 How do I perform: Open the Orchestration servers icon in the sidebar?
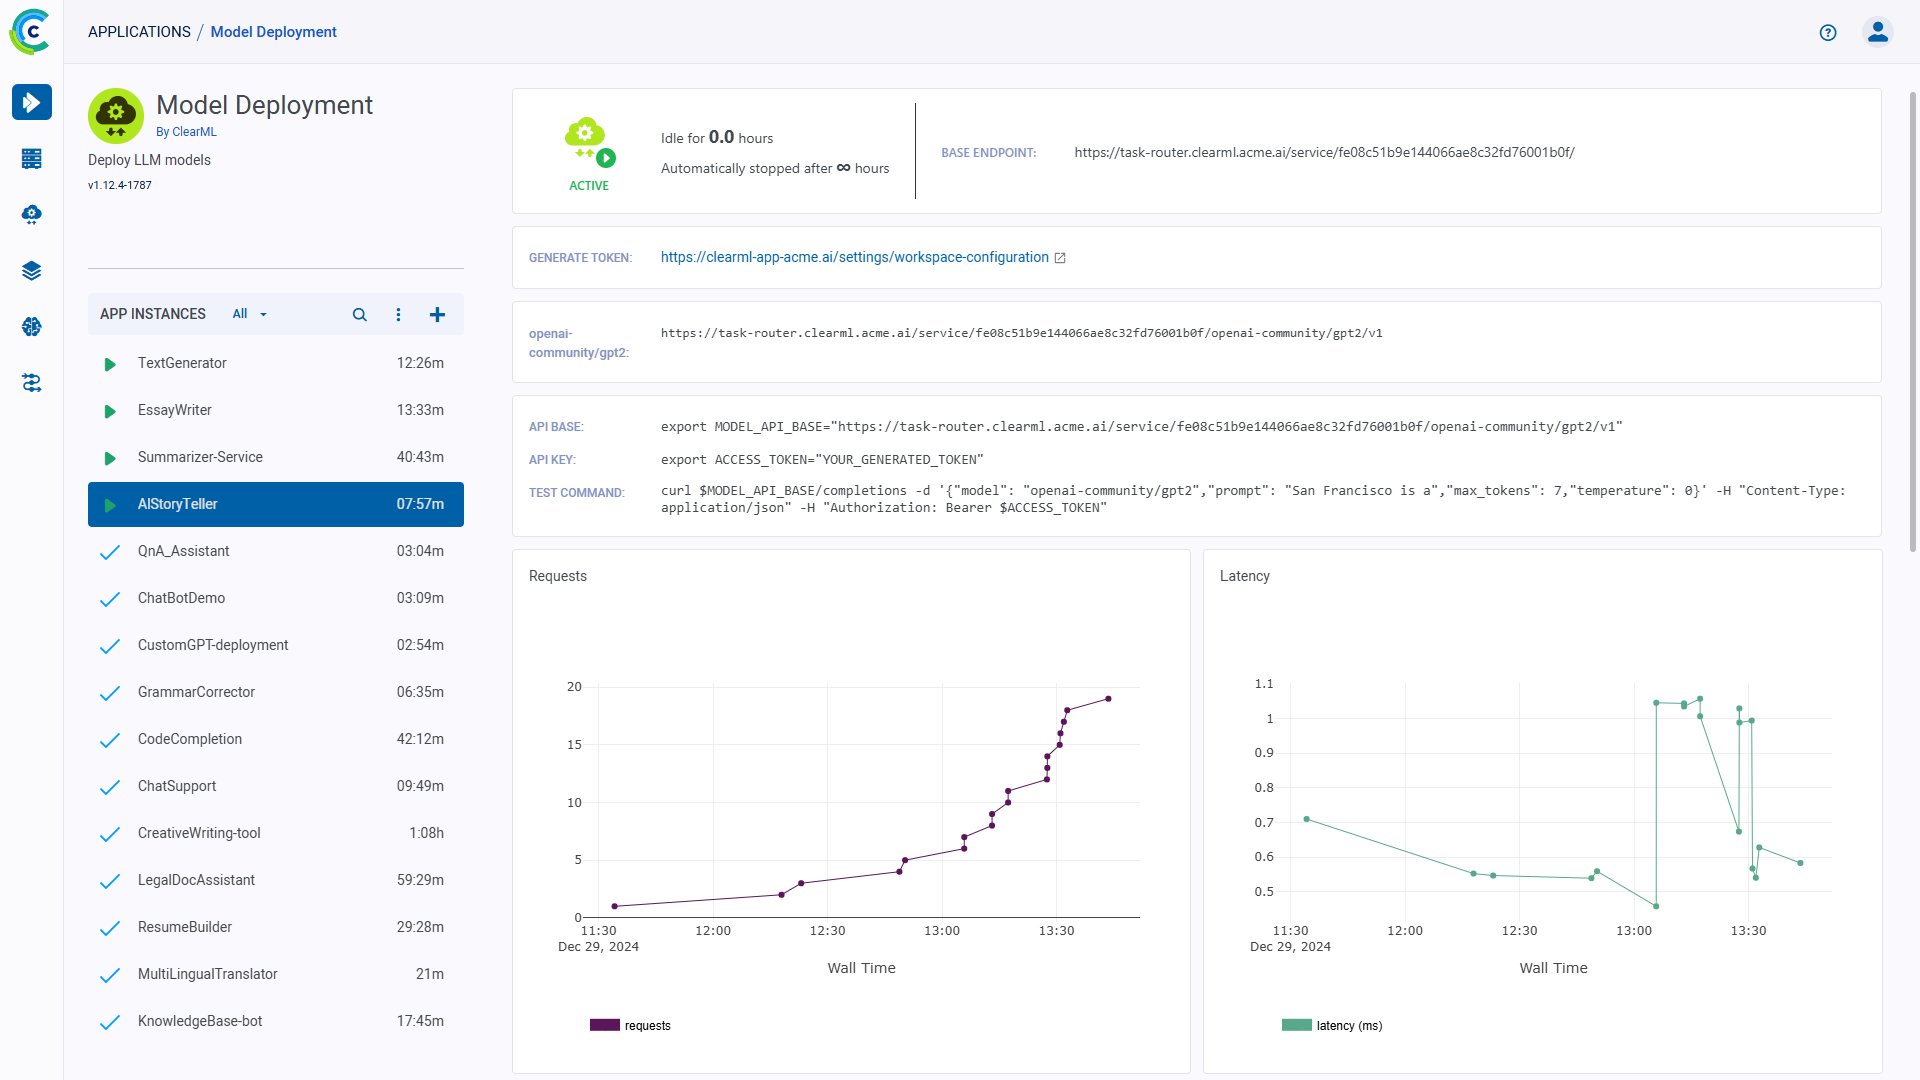click(x=31, y=158)
